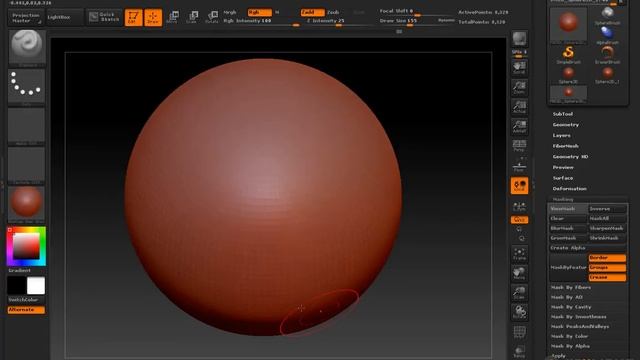Expand the SubTool palette section
The image size is (640, 360).
tap(563, 114)
